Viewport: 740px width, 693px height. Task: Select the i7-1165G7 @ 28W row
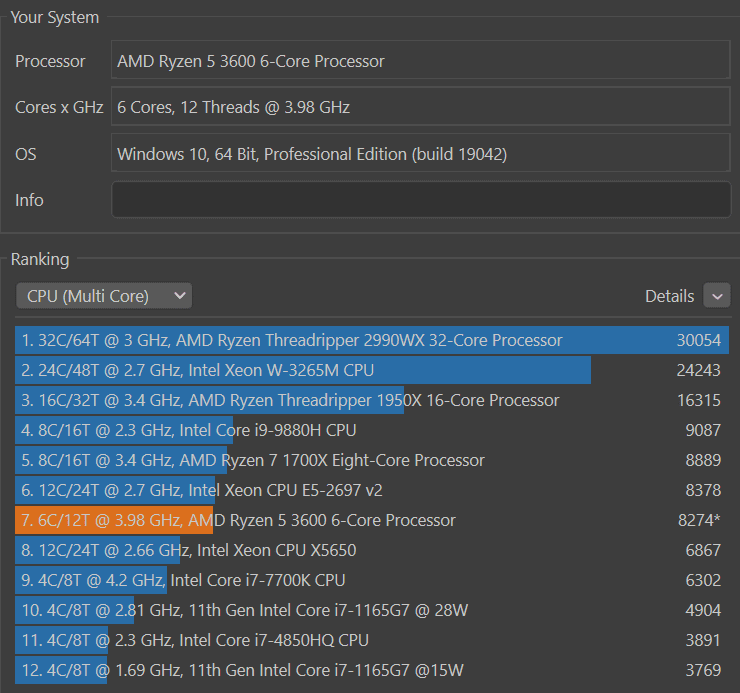click(x=372, y=610)
